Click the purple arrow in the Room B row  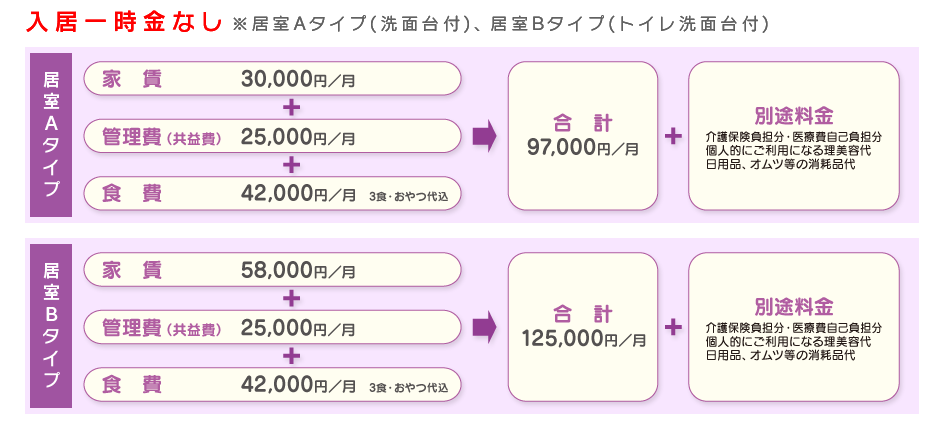click(484, 327)
